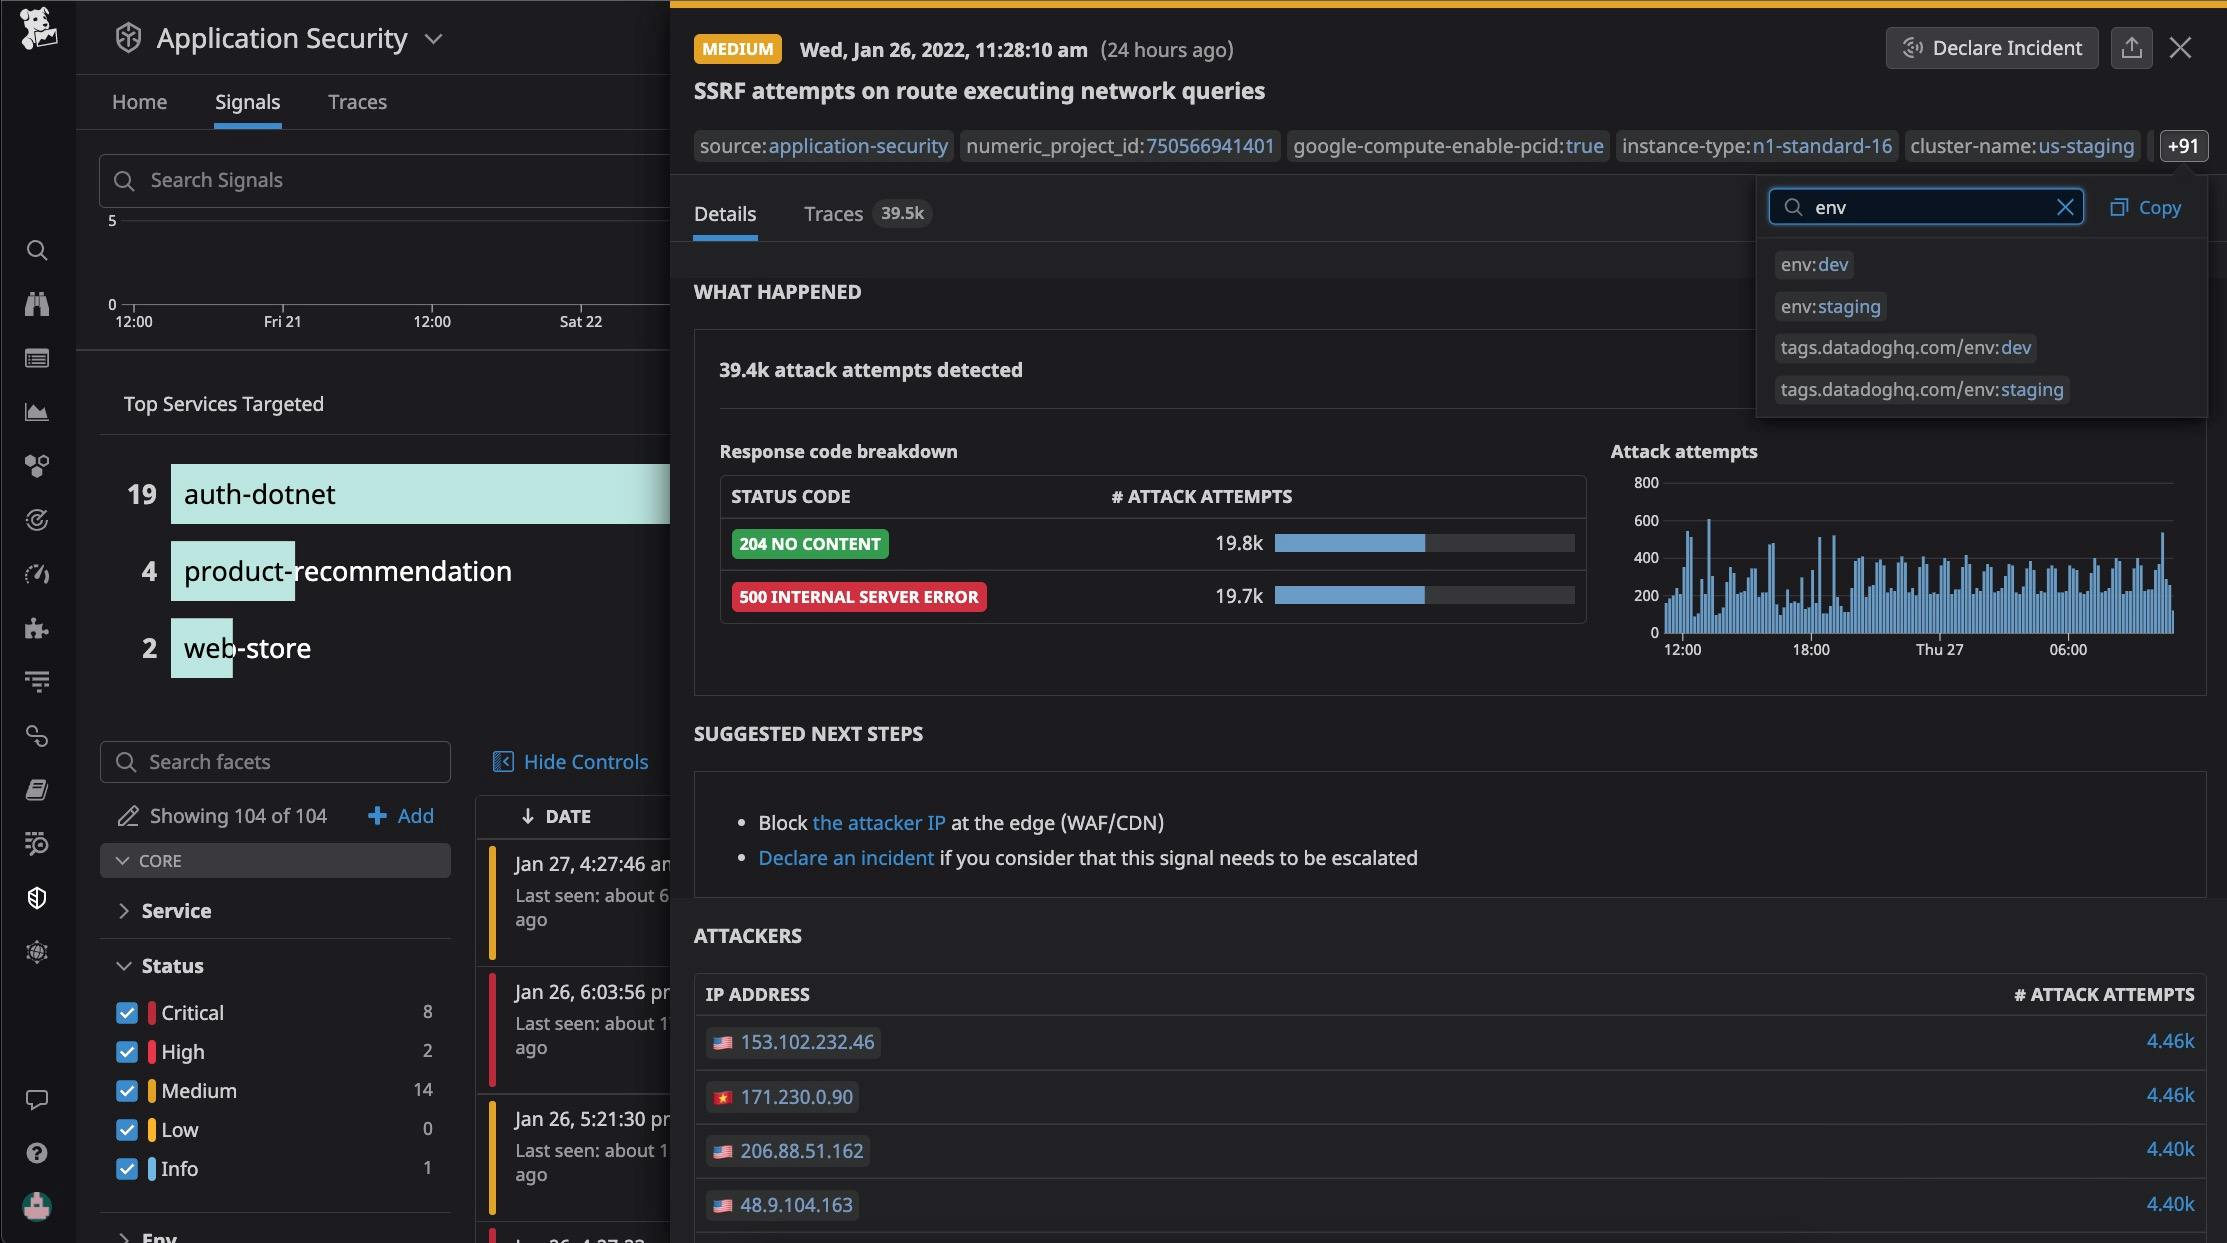Viewport: 2227px width, 1243px height.
Task: Toggle the Critical severity checkbox filter
Action: tap(125, 1012)
